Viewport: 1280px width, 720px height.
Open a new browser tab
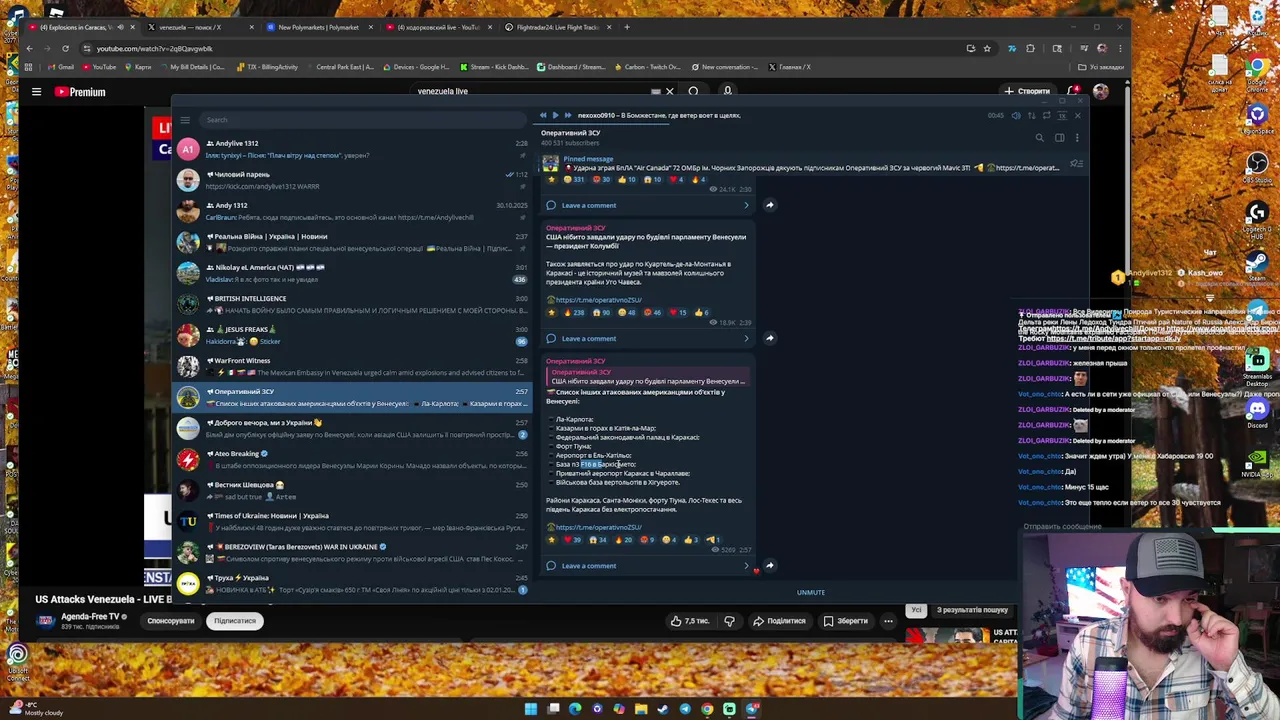click(x=627, y=27)
